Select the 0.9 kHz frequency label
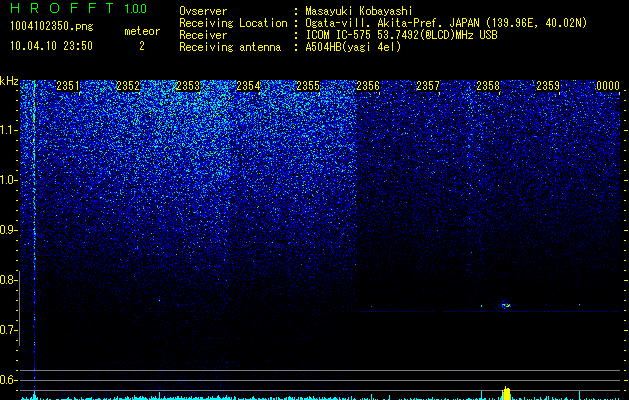The height and width of the screenshot is (400, 629). tap(8, 230)
